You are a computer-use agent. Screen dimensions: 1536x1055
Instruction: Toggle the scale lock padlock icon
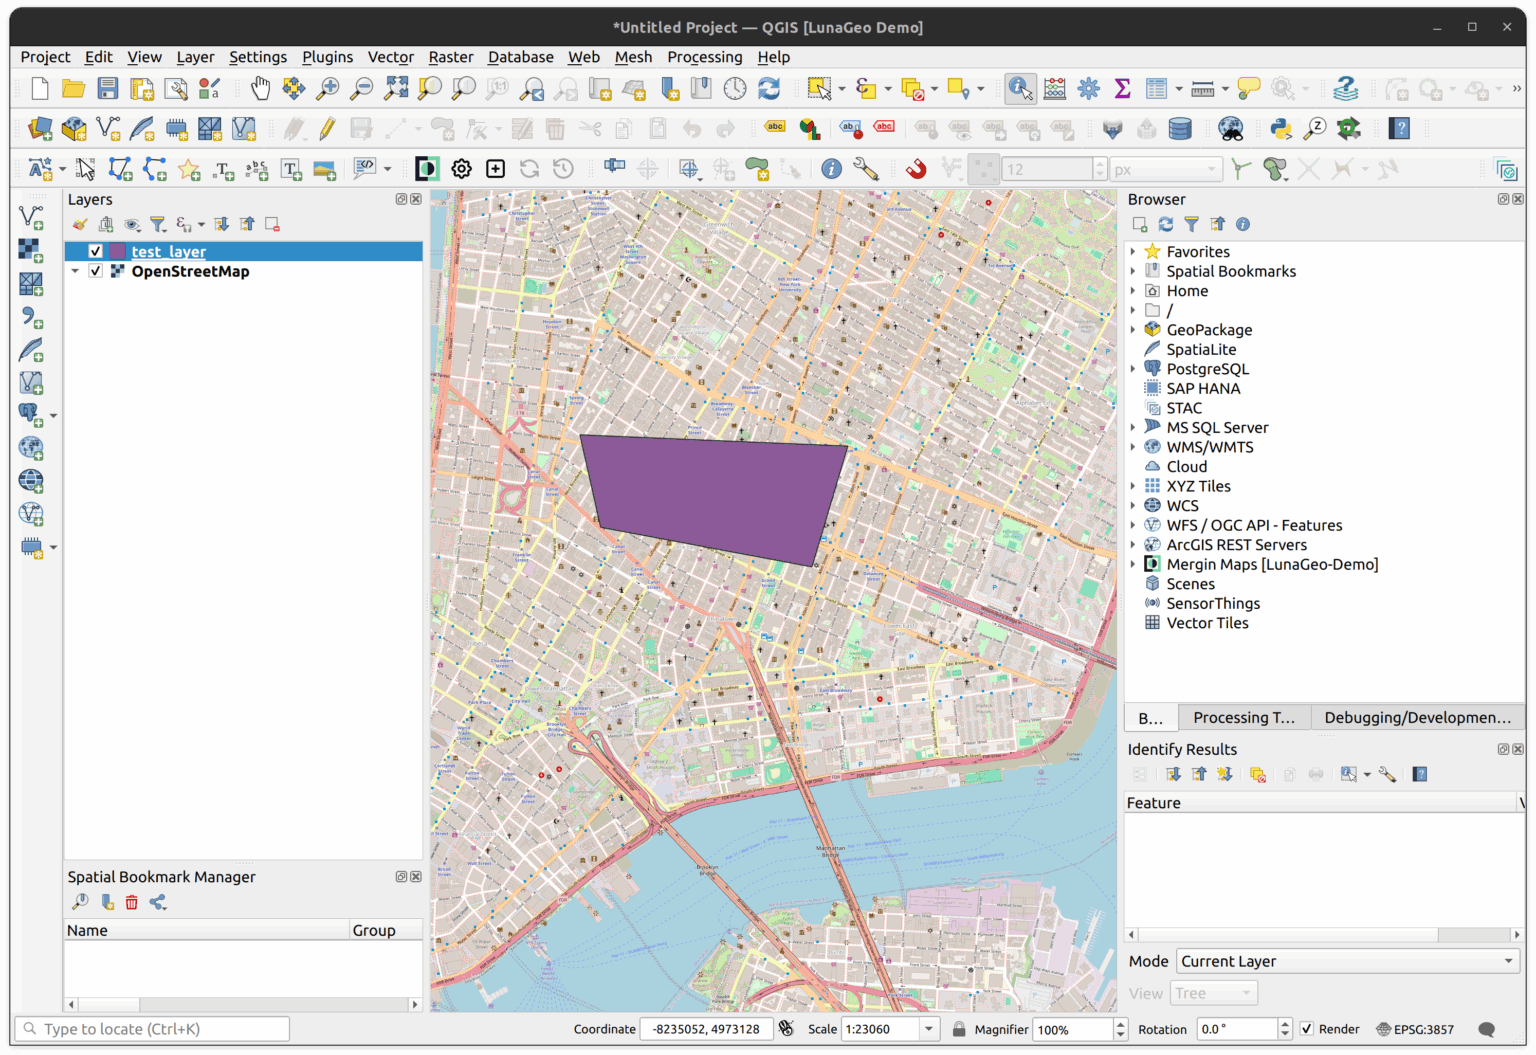coord(959,1029)
